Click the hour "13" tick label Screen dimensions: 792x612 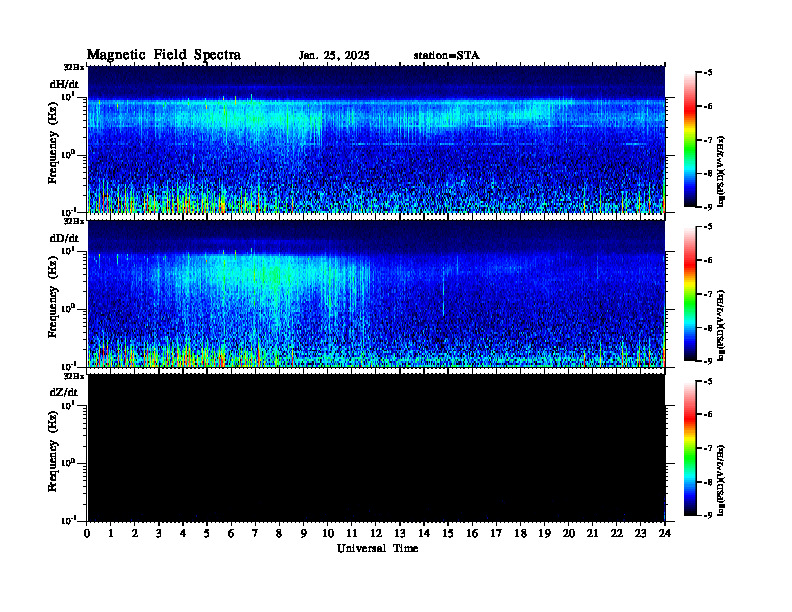pos(401,534)
